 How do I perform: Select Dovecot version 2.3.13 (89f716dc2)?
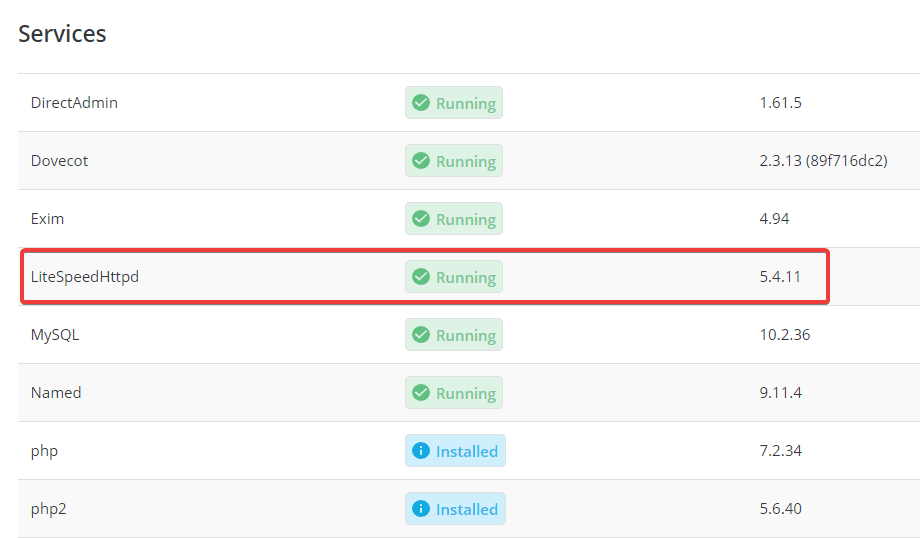(823, 161)
